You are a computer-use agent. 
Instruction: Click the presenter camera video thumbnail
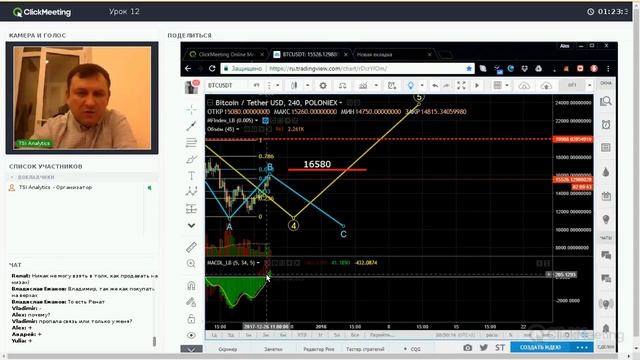coord(82,98)
